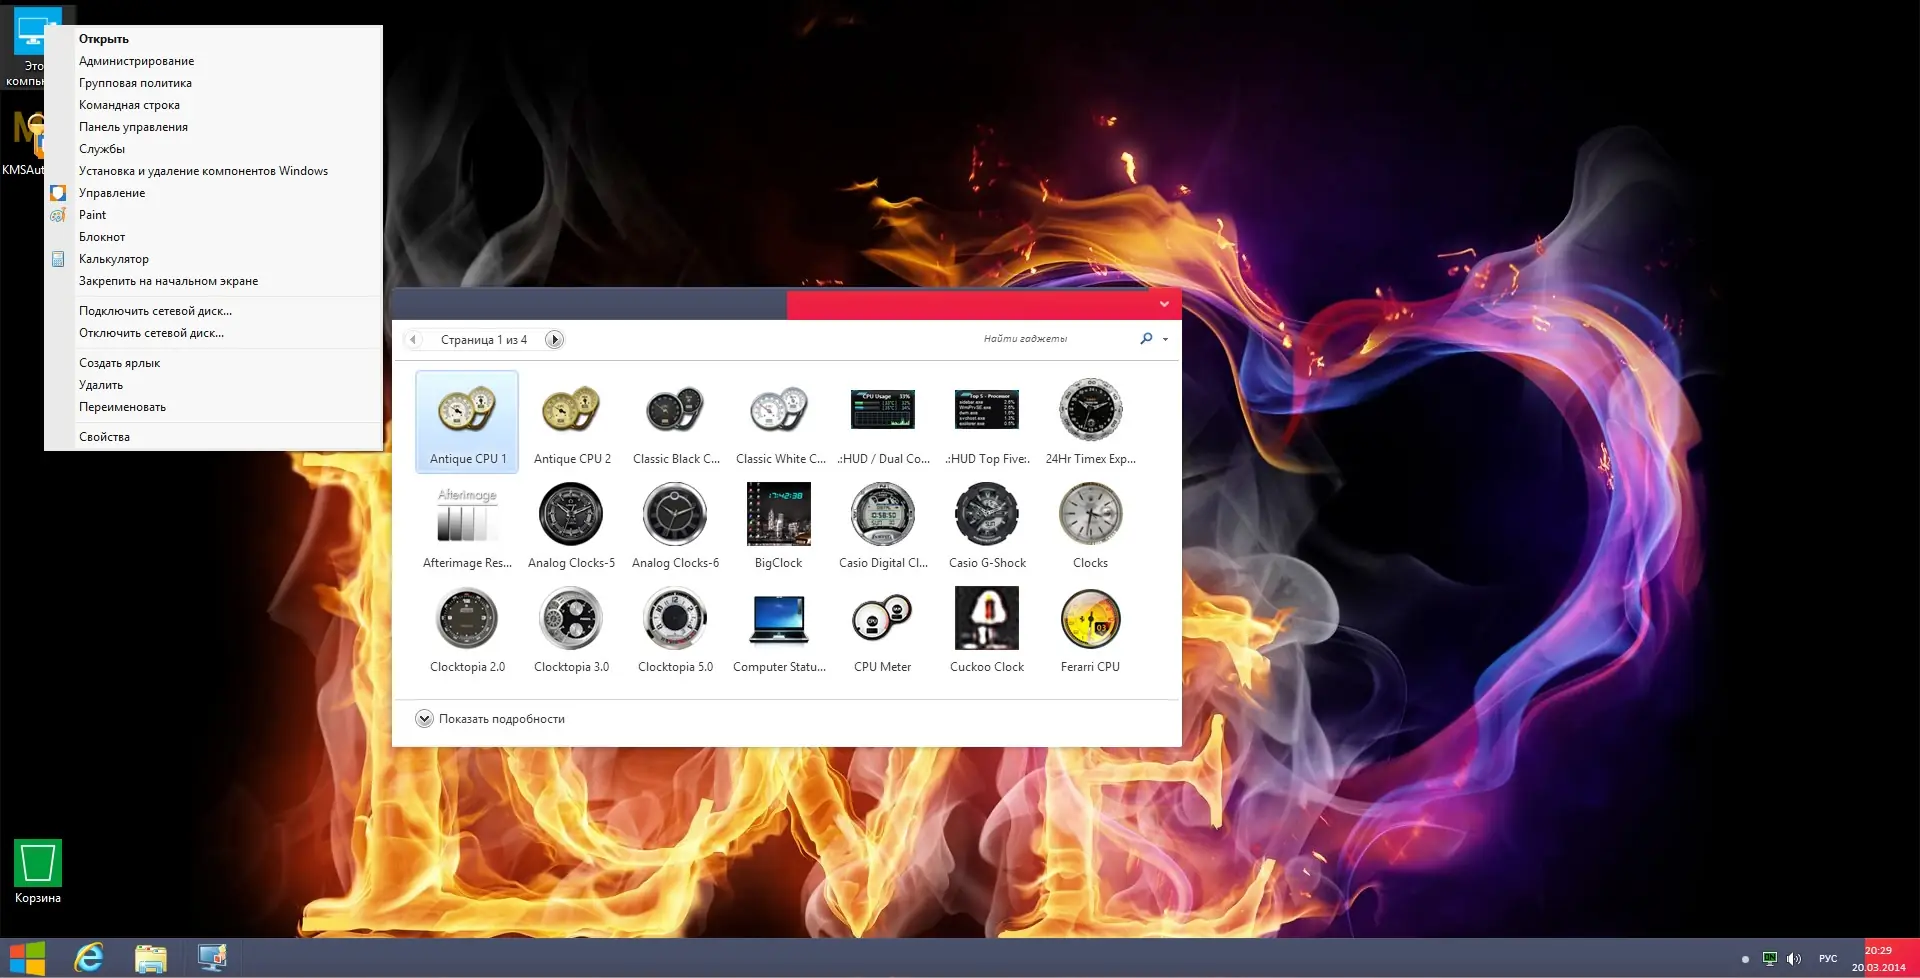1920x978 pixels.
Task: Select the Clocktopia 2.0 gadget
Action: point(467,630)
